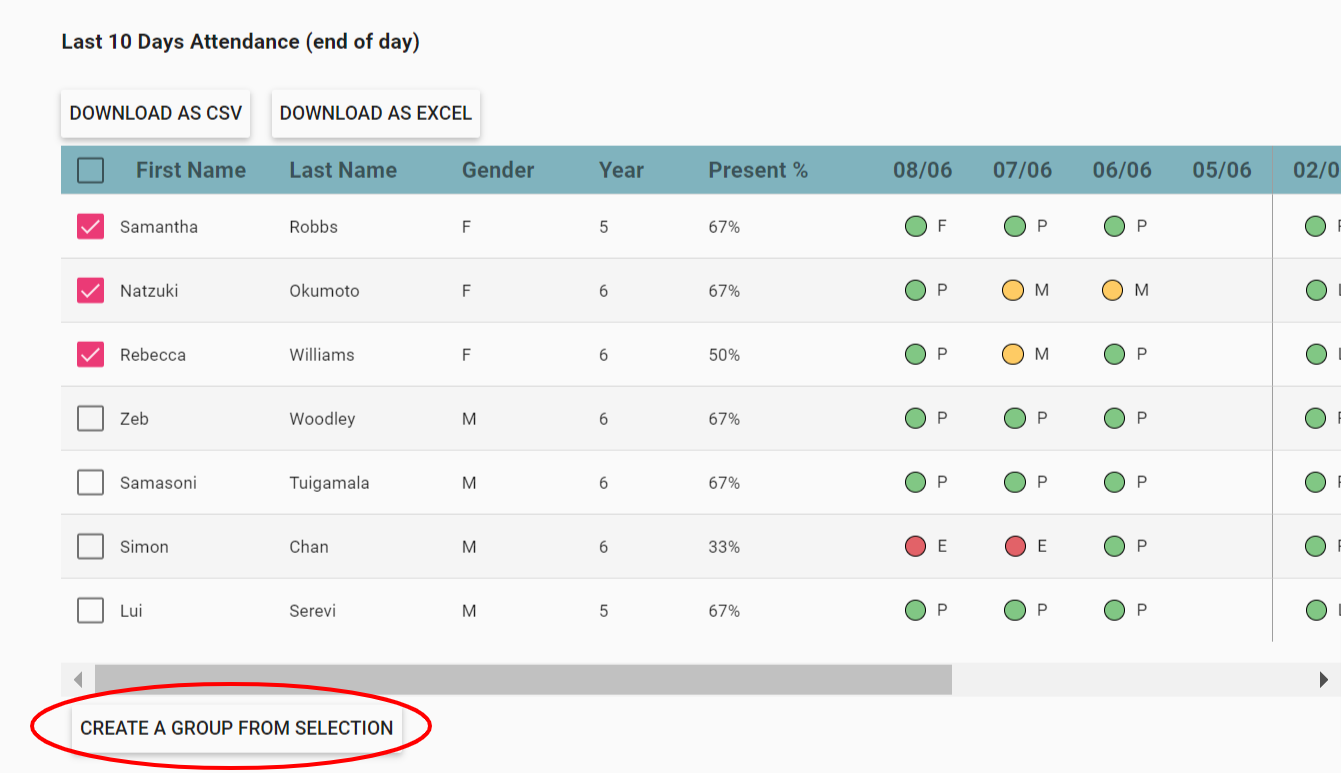Click Simon Chan's red 08/06 attendance dot
This screenshot has width=1341, height=773.
pyautogui.click(x=915, y=546)
